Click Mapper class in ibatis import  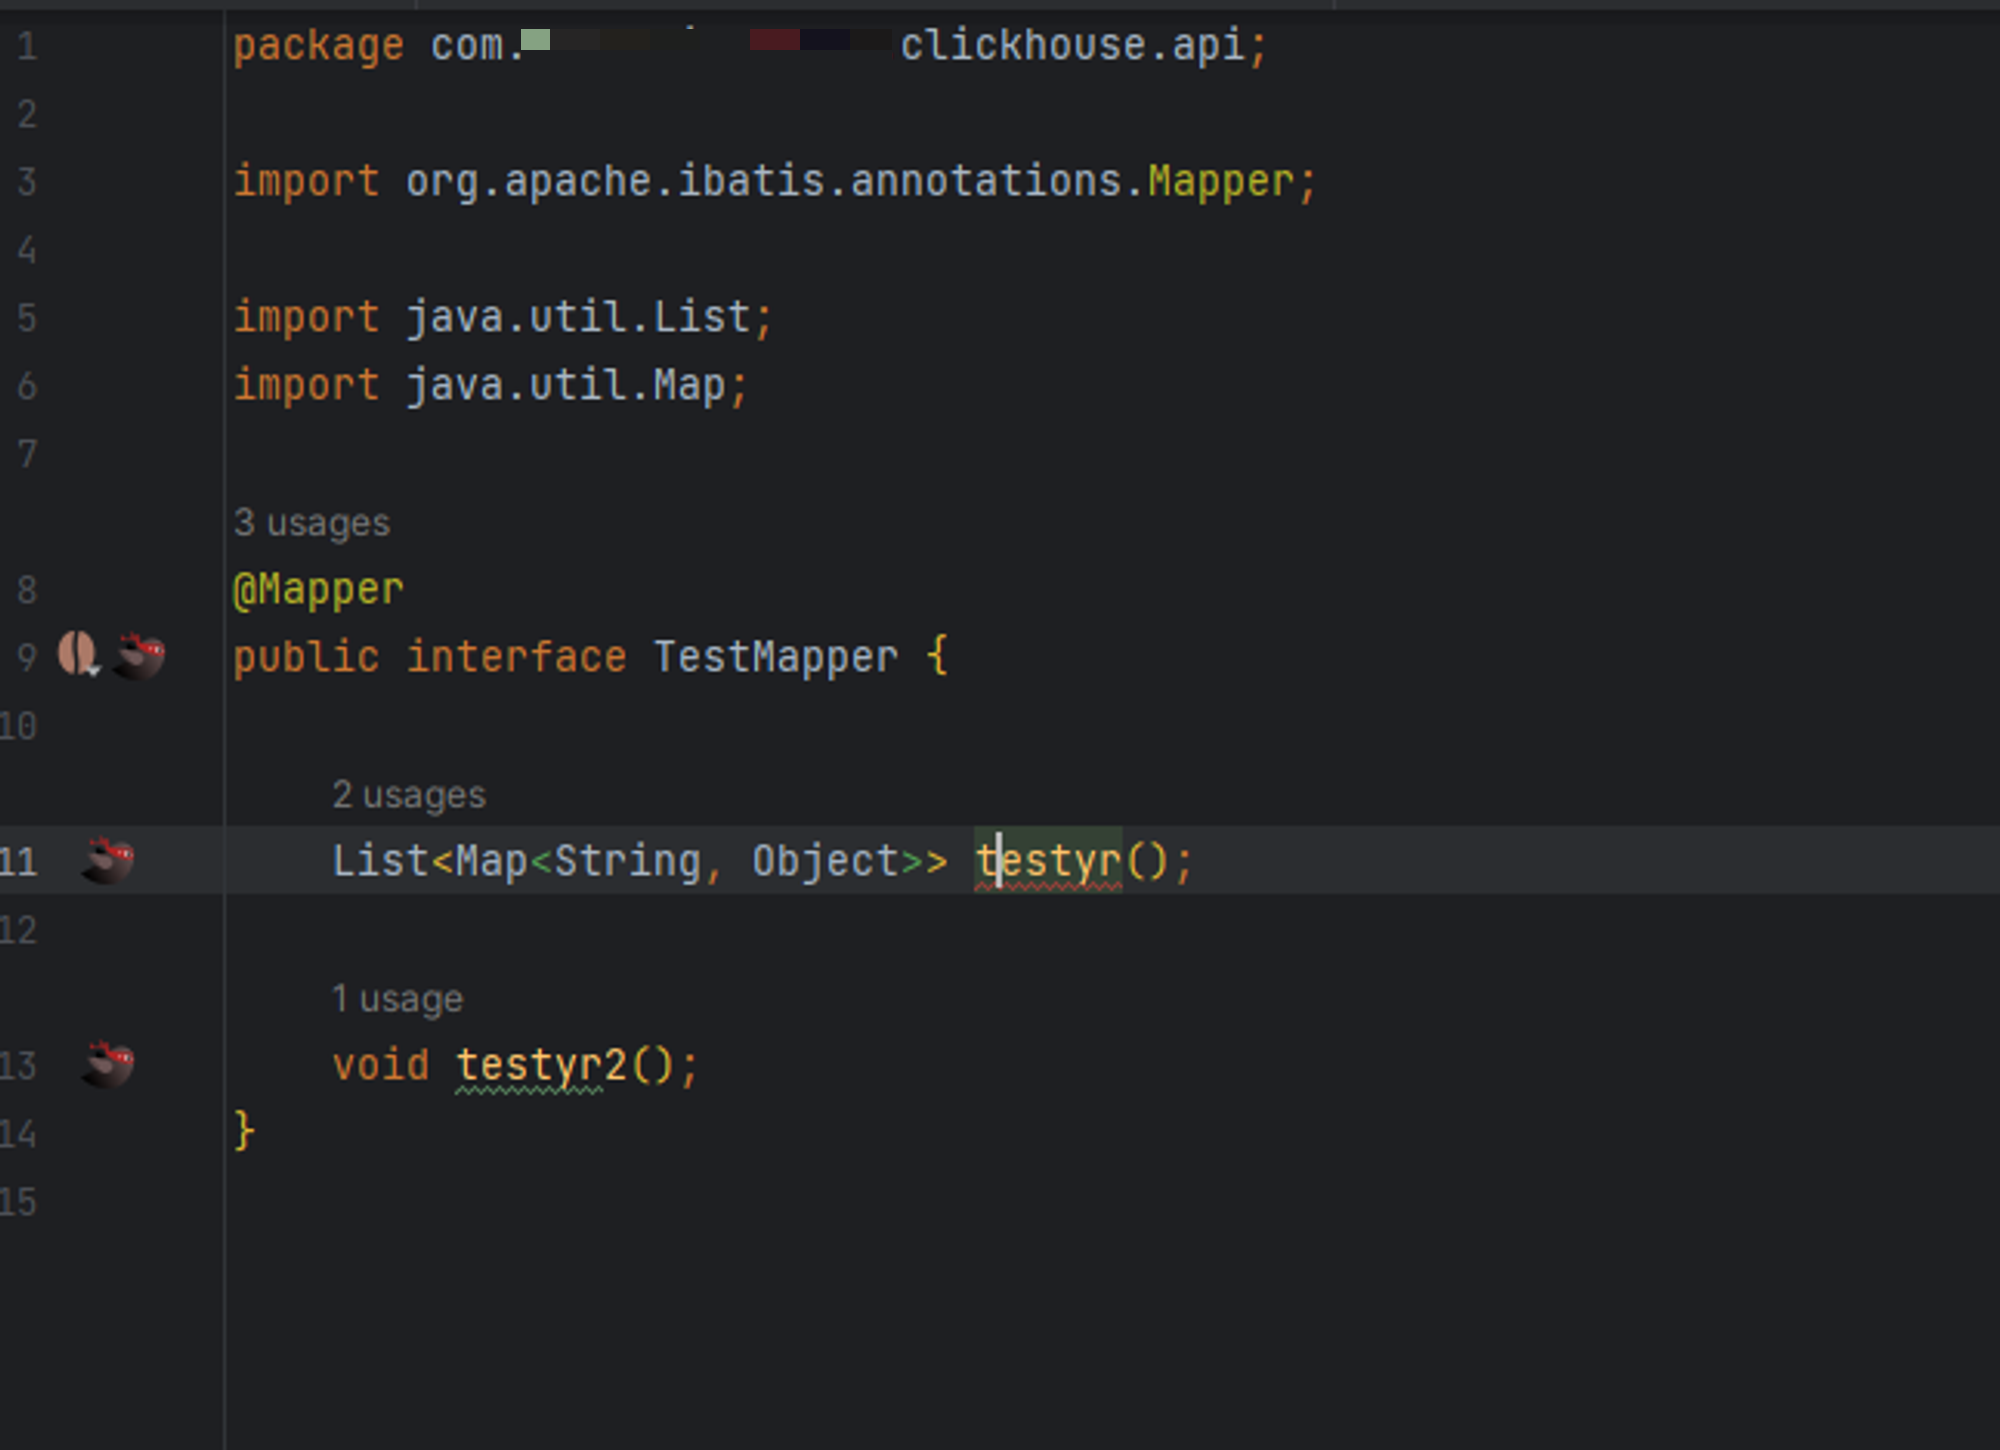coord(1220,182)
